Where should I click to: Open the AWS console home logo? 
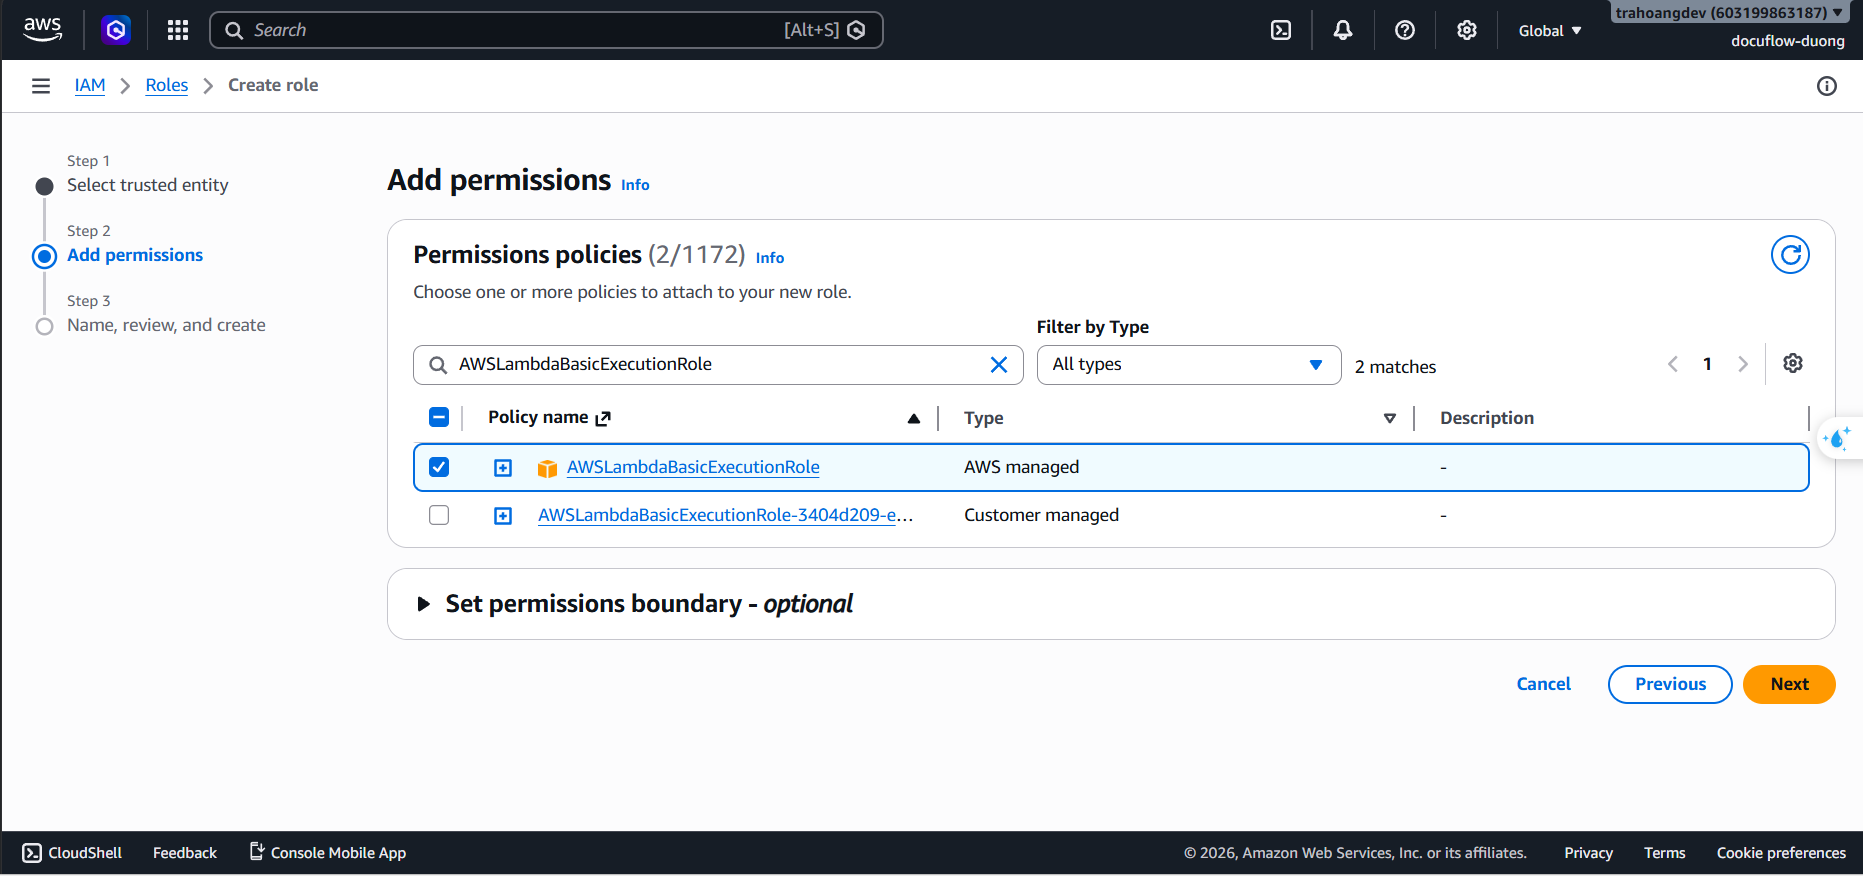click(43, 30)
